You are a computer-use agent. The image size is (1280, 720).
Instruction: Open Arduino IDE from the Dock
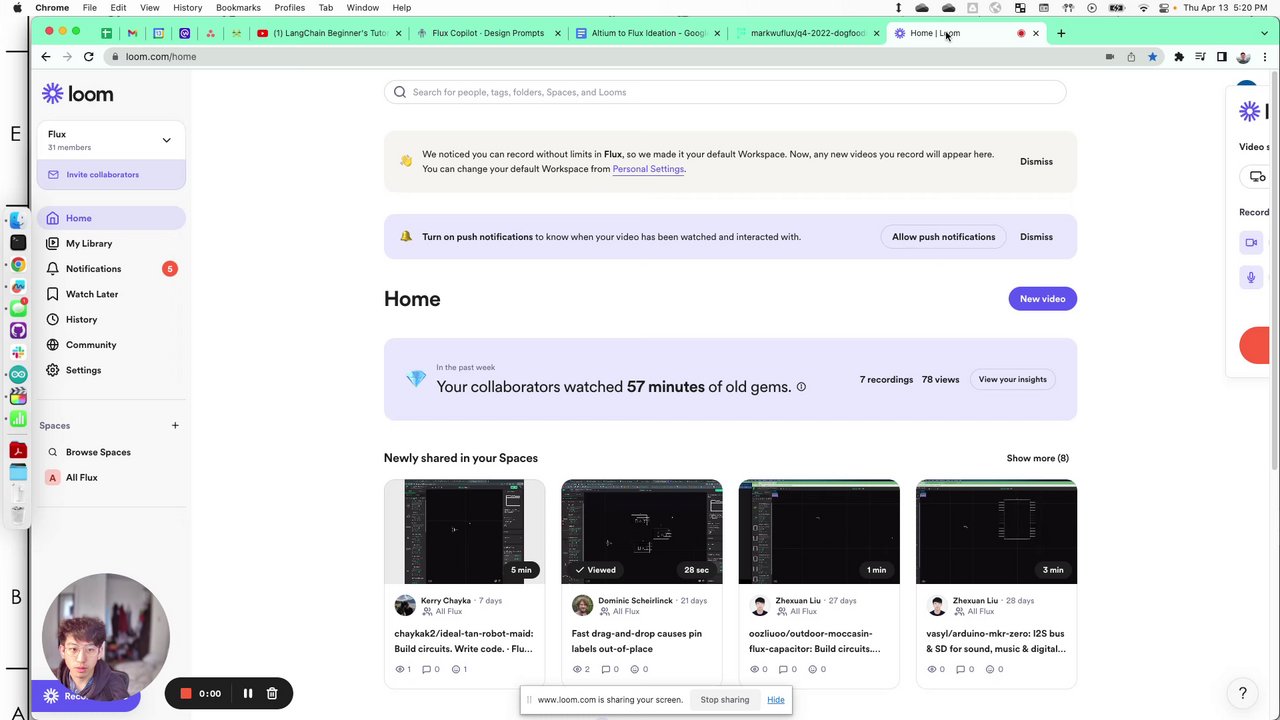coord(18,374)
